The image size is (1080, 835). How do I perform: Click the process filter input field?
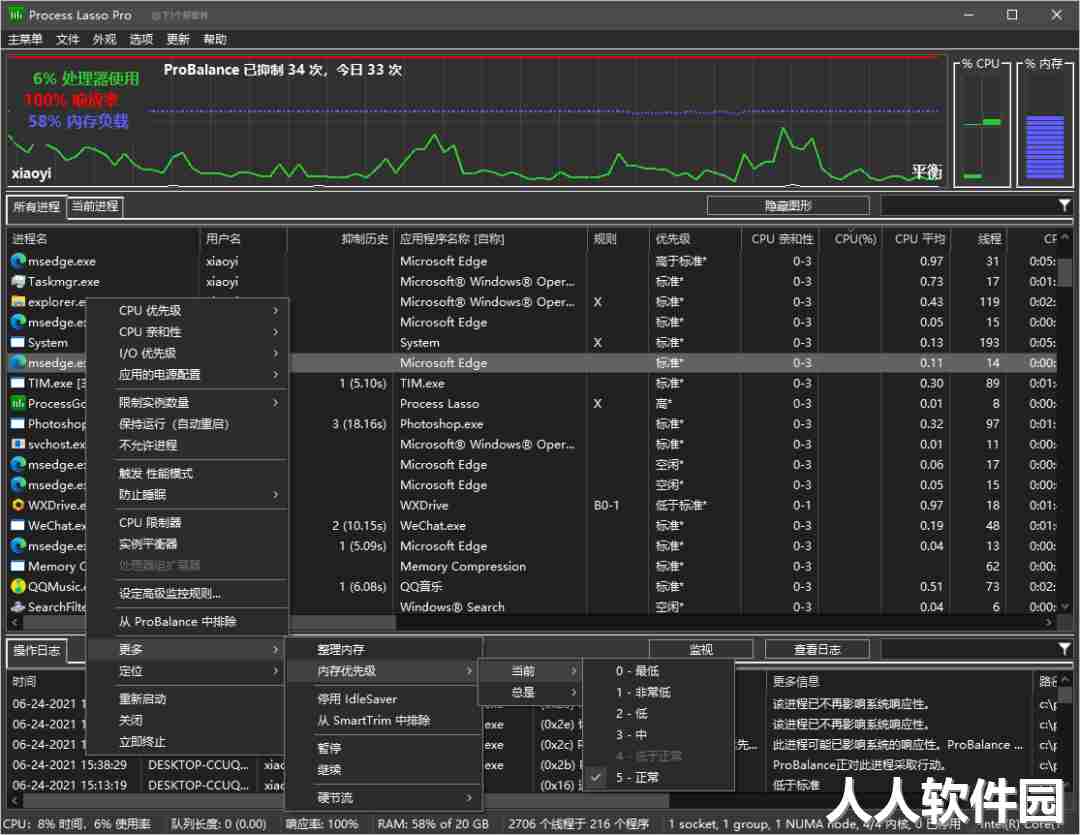[x=968, y=205]
